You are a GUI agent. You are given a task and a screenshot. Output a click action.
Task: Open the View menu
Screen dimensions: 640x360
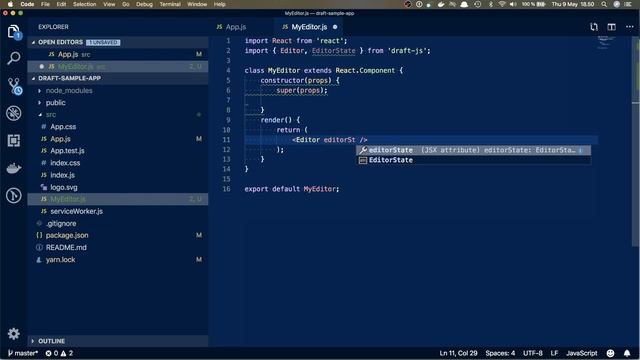[109, 4]
